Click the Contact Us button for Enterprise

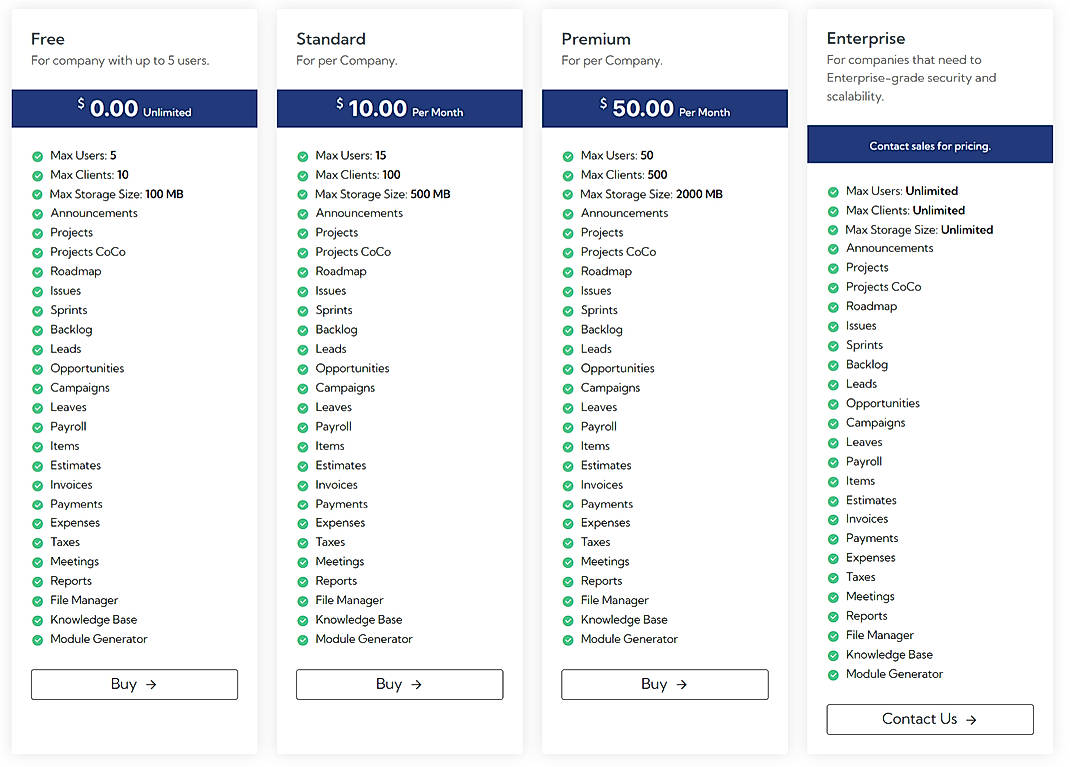tap(929, 719)
